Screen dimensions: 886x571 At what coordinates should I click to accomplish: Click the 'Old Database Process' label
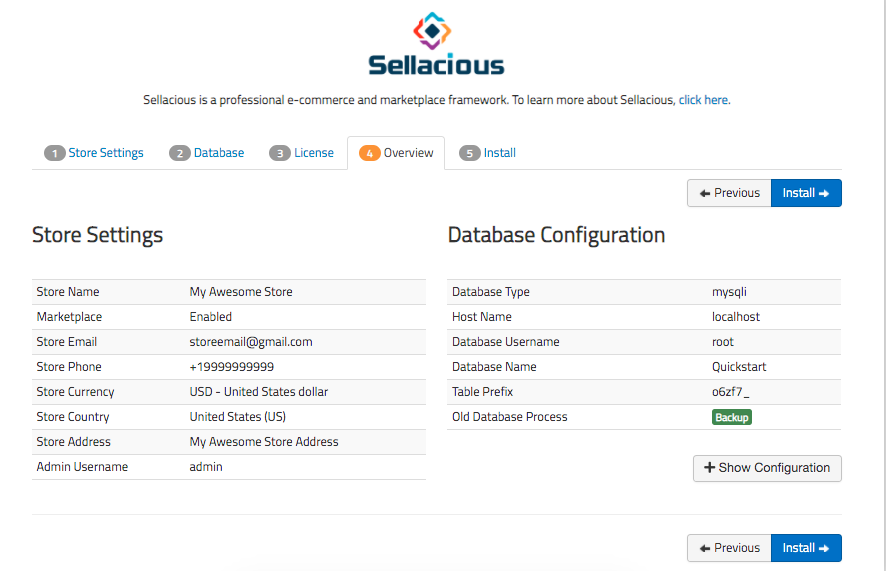coord(510,417)
